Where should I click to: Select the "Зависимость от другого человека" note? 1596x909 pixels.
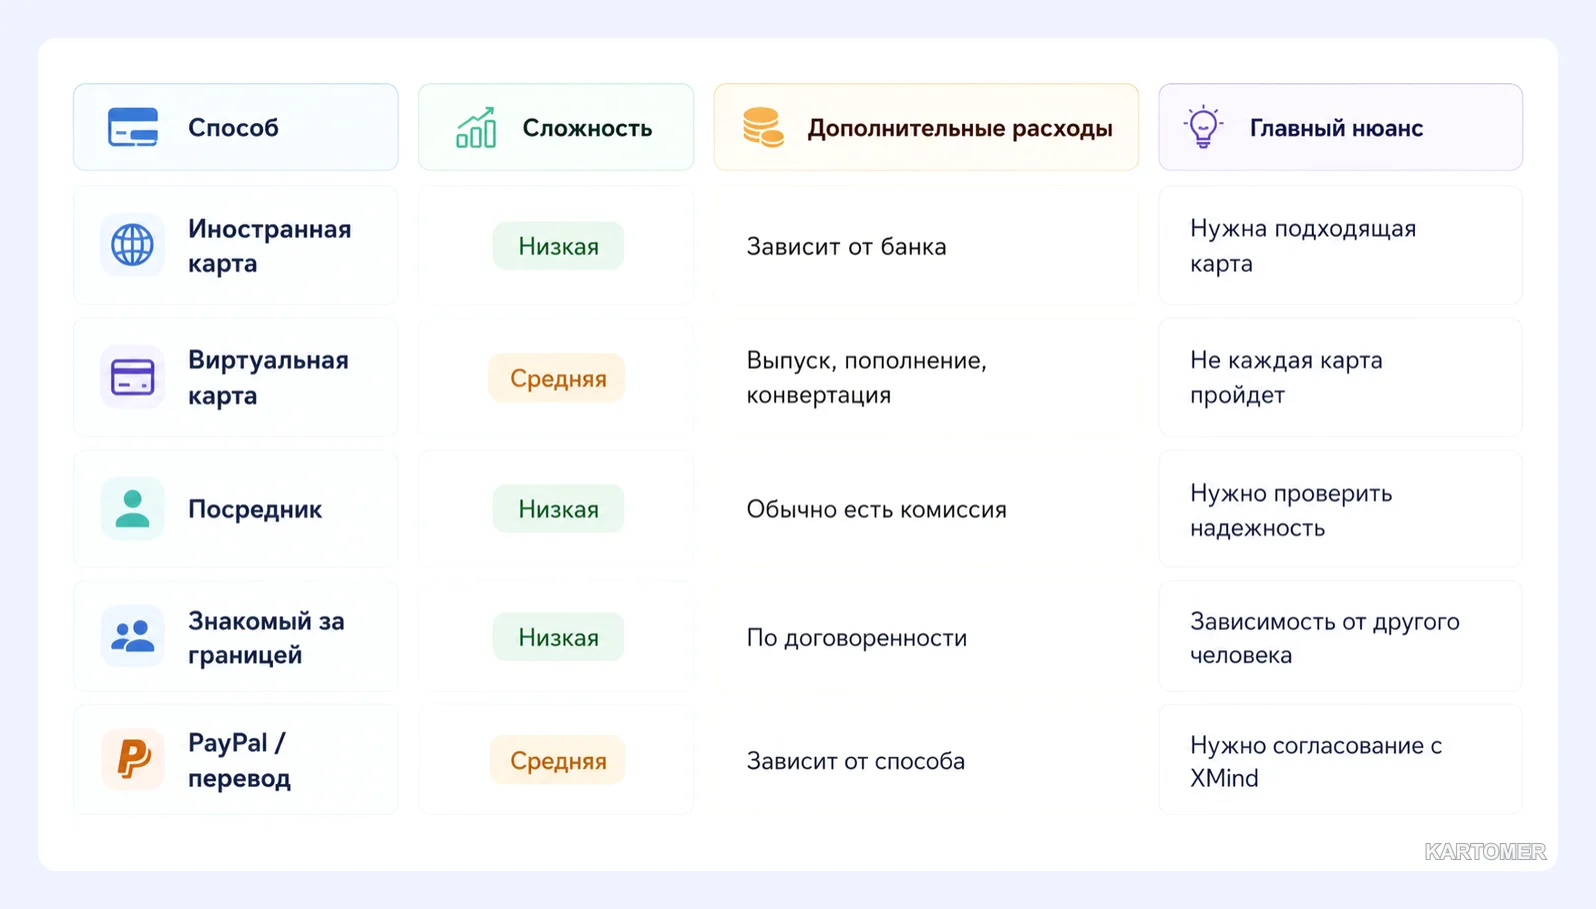[1325, 637]
